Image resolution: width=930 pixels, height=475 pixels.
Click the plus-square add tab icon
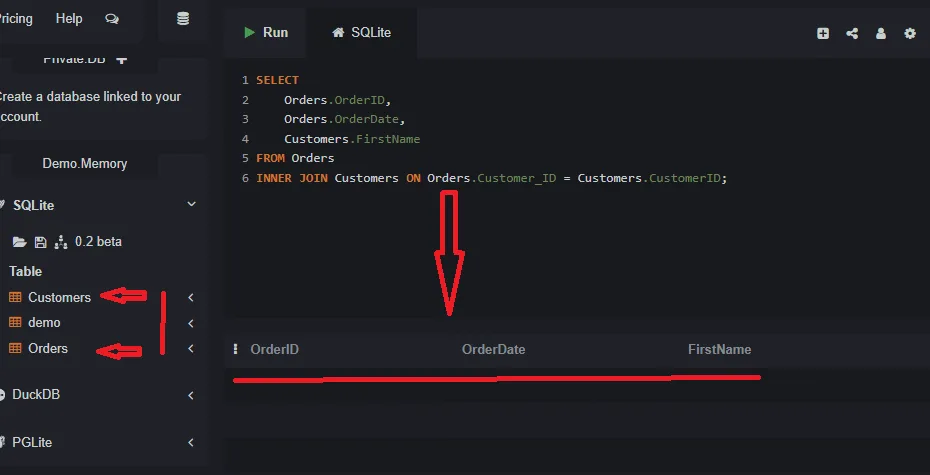tap(823, 33)
